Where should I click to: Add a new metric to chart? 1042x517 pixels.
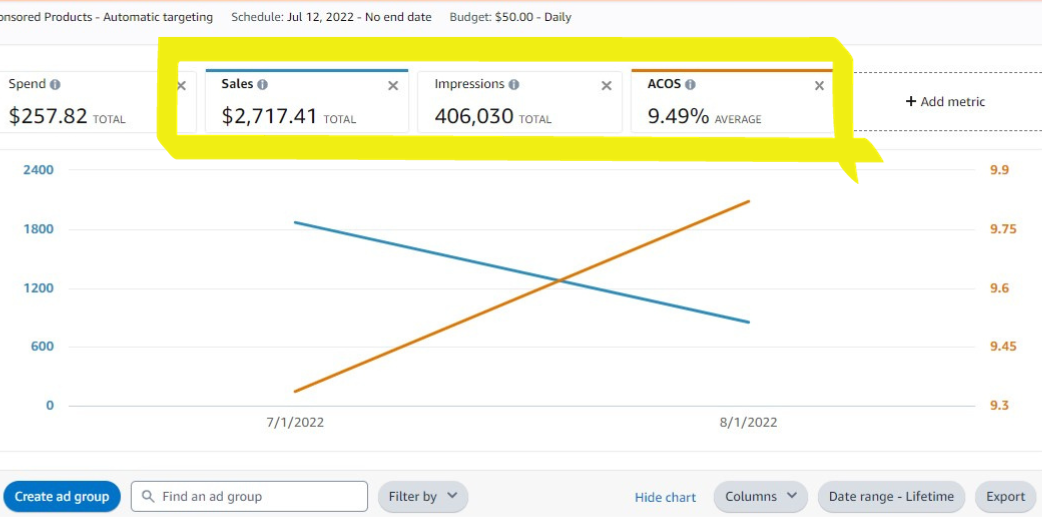pyautogui.click(x=945, y=102)
